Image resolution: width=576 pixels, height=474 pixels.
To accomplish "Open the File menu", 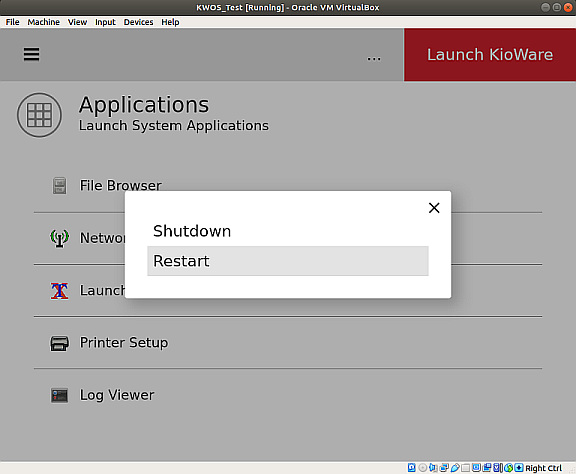I will pos(12,22).
